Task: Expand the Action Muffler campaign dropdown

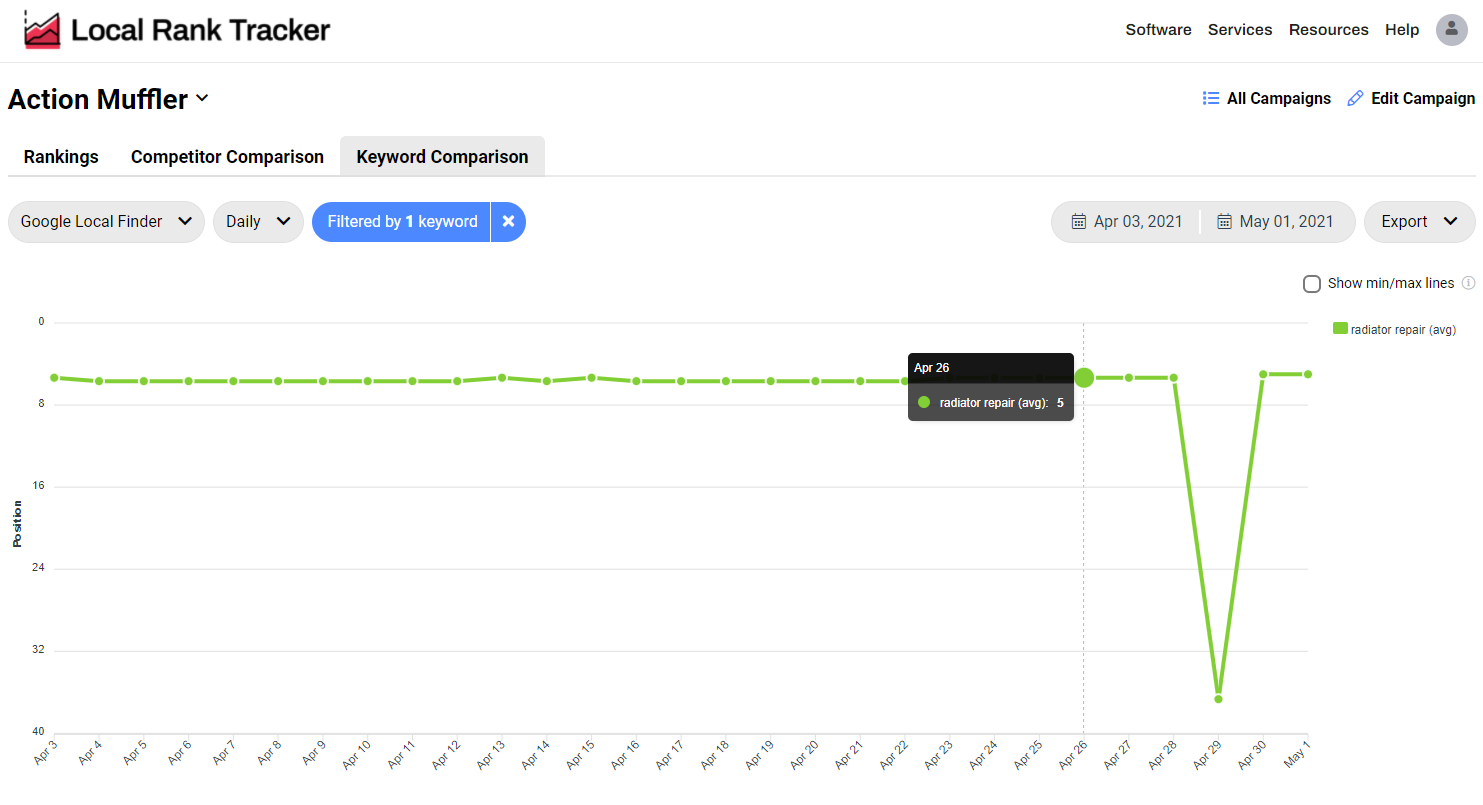Action: point(202,98)
